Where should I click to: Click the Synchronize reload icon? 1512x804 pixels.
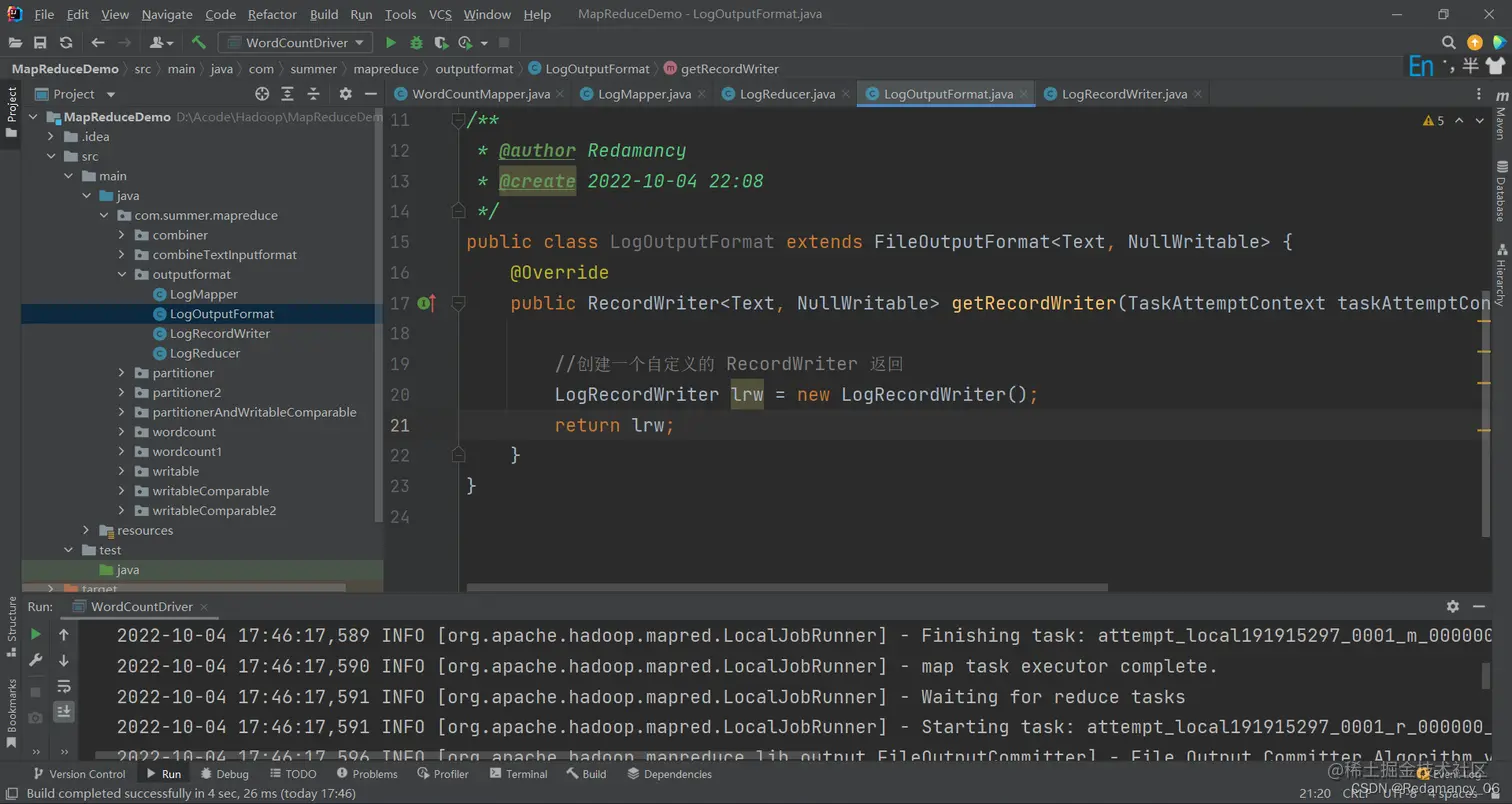[x=66, y=42]
